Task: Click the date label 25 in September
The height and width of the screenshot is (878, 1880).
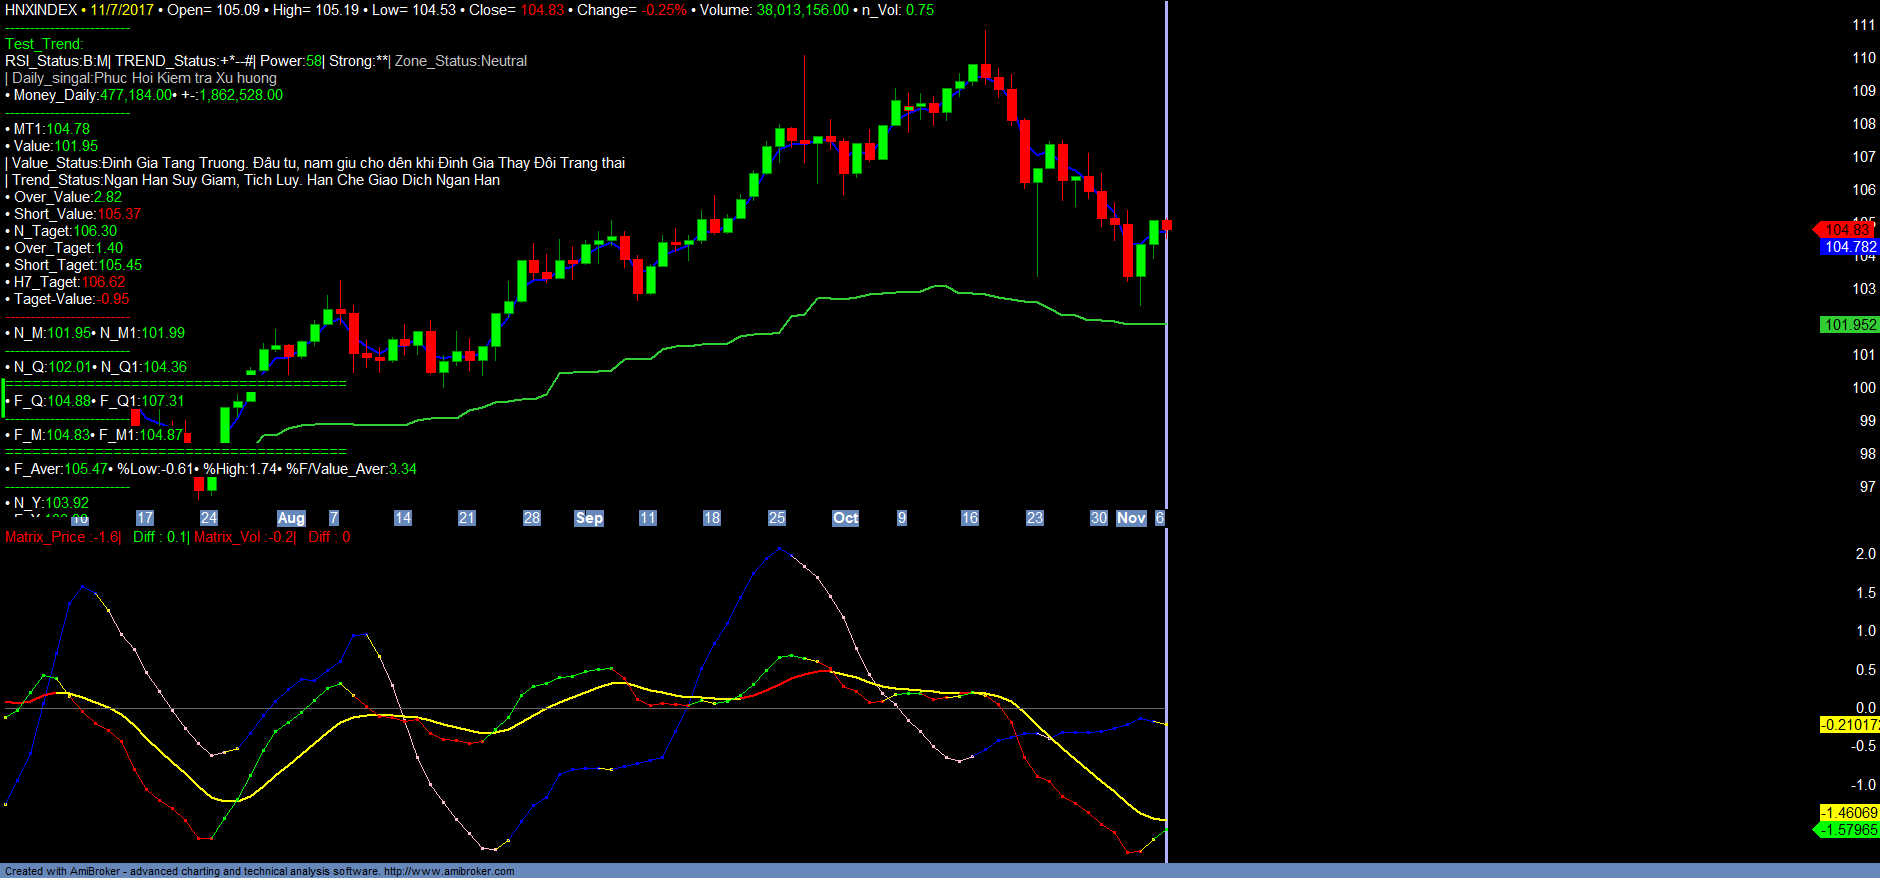Action: point(777,518)
